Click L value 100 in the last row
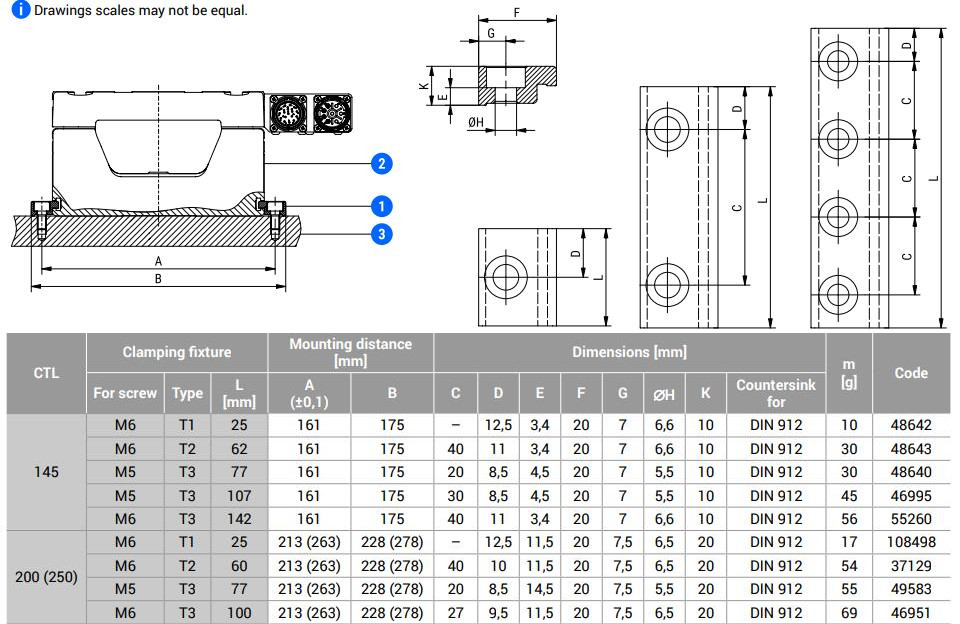The width and height of the screenshot is (960, 624). pos(239,613)
